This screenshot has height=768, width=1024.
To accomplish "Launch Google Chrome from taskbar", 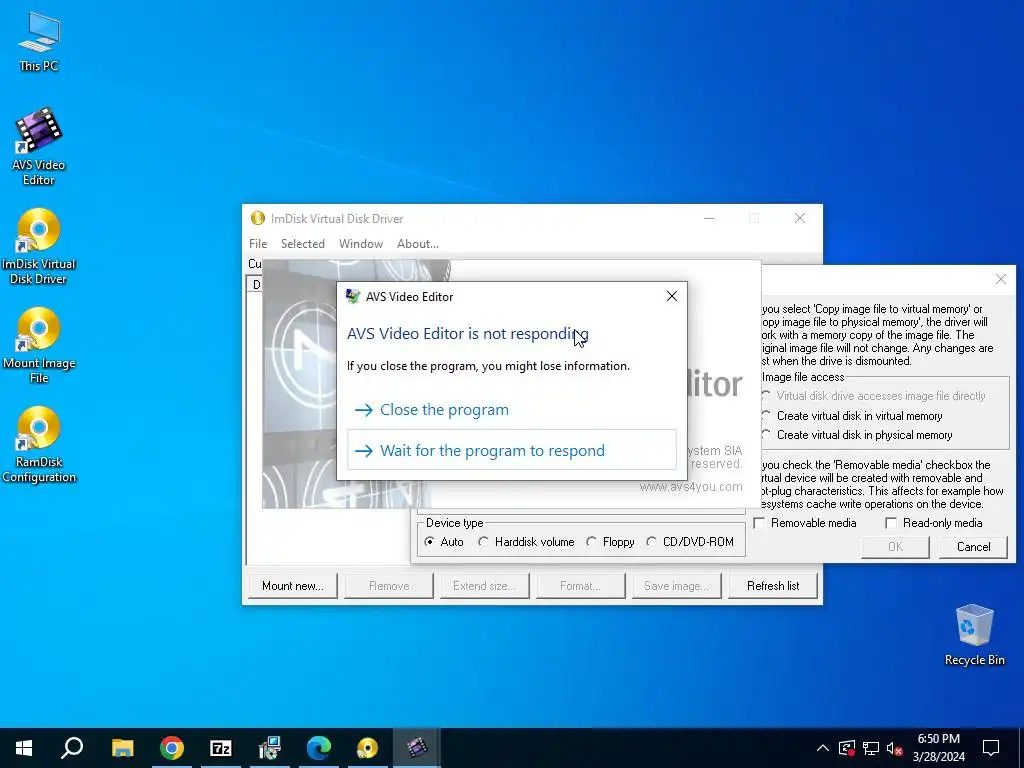I will 172,748.
